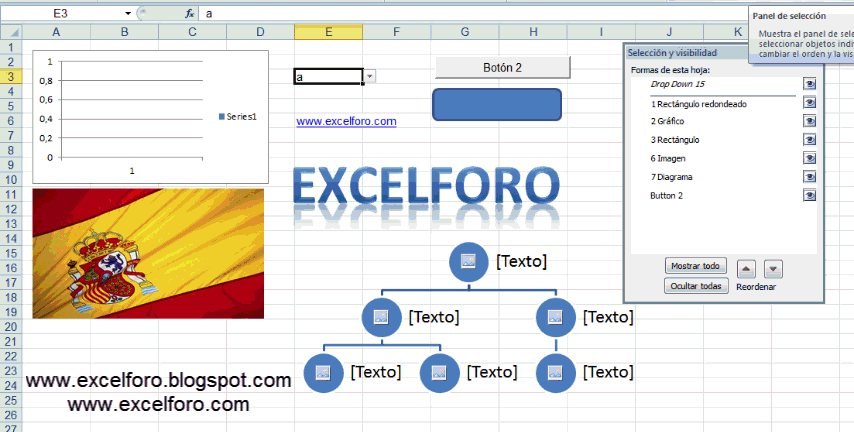This screenshot has height=432, width=854.
Task: Select row 3 header
Action: point(11,76)
